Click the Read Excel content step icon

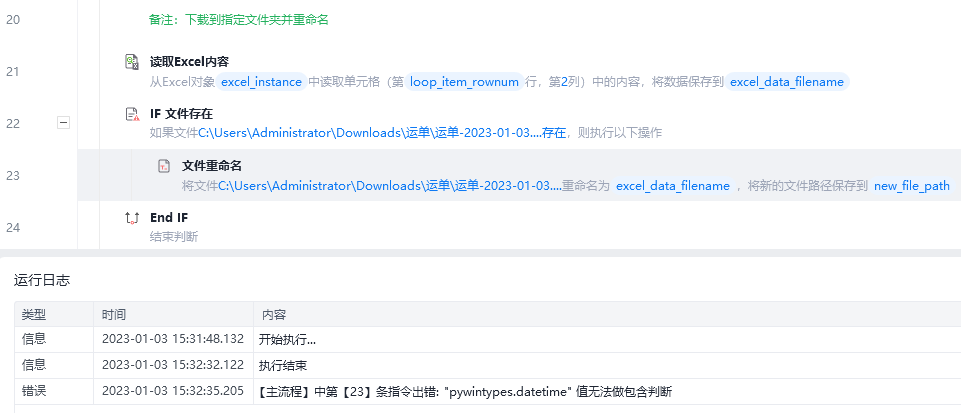coord(132,62)
